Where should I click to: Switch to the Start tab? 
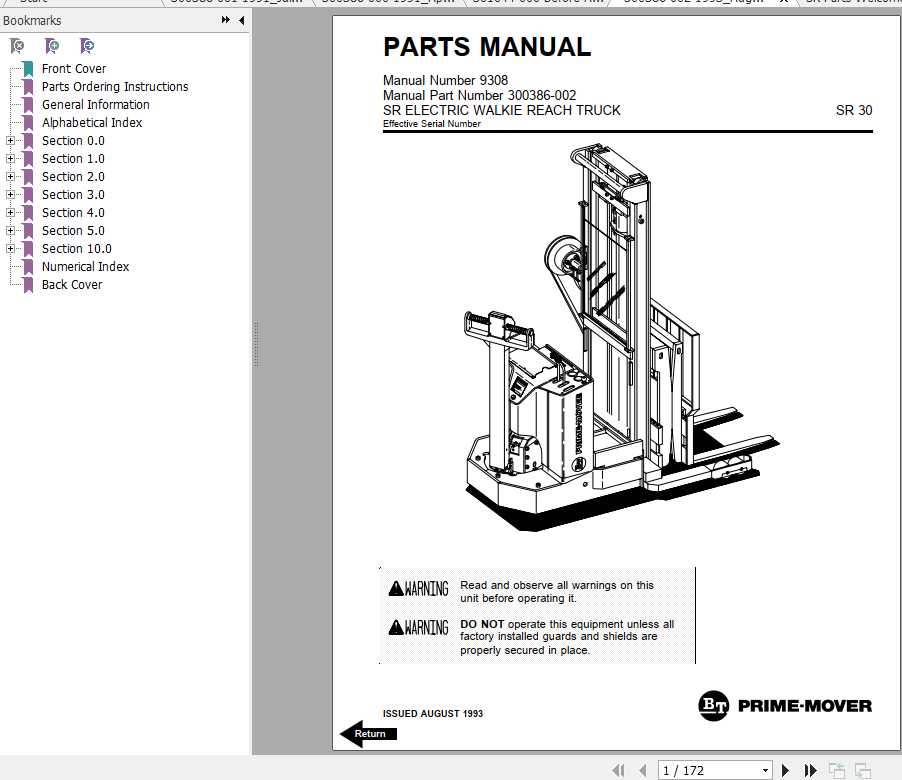[35, 2]
